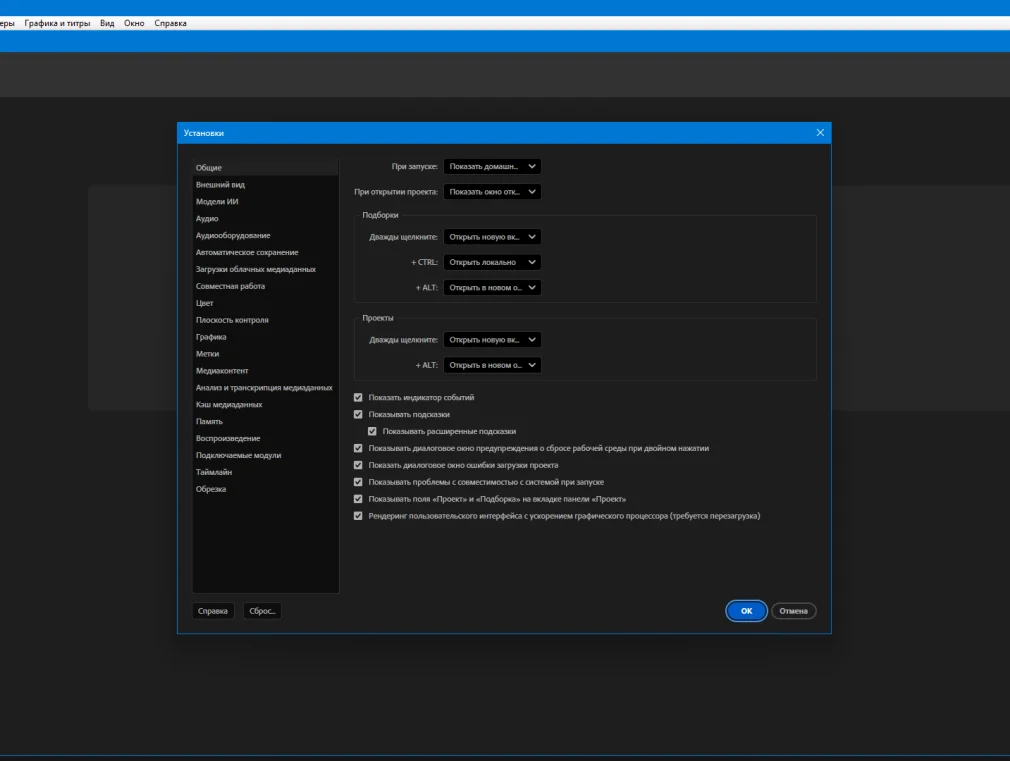Select Автоматическое сохранение settings category
The width and height of the screenshot is (1010, 761).
coord(246,253)
